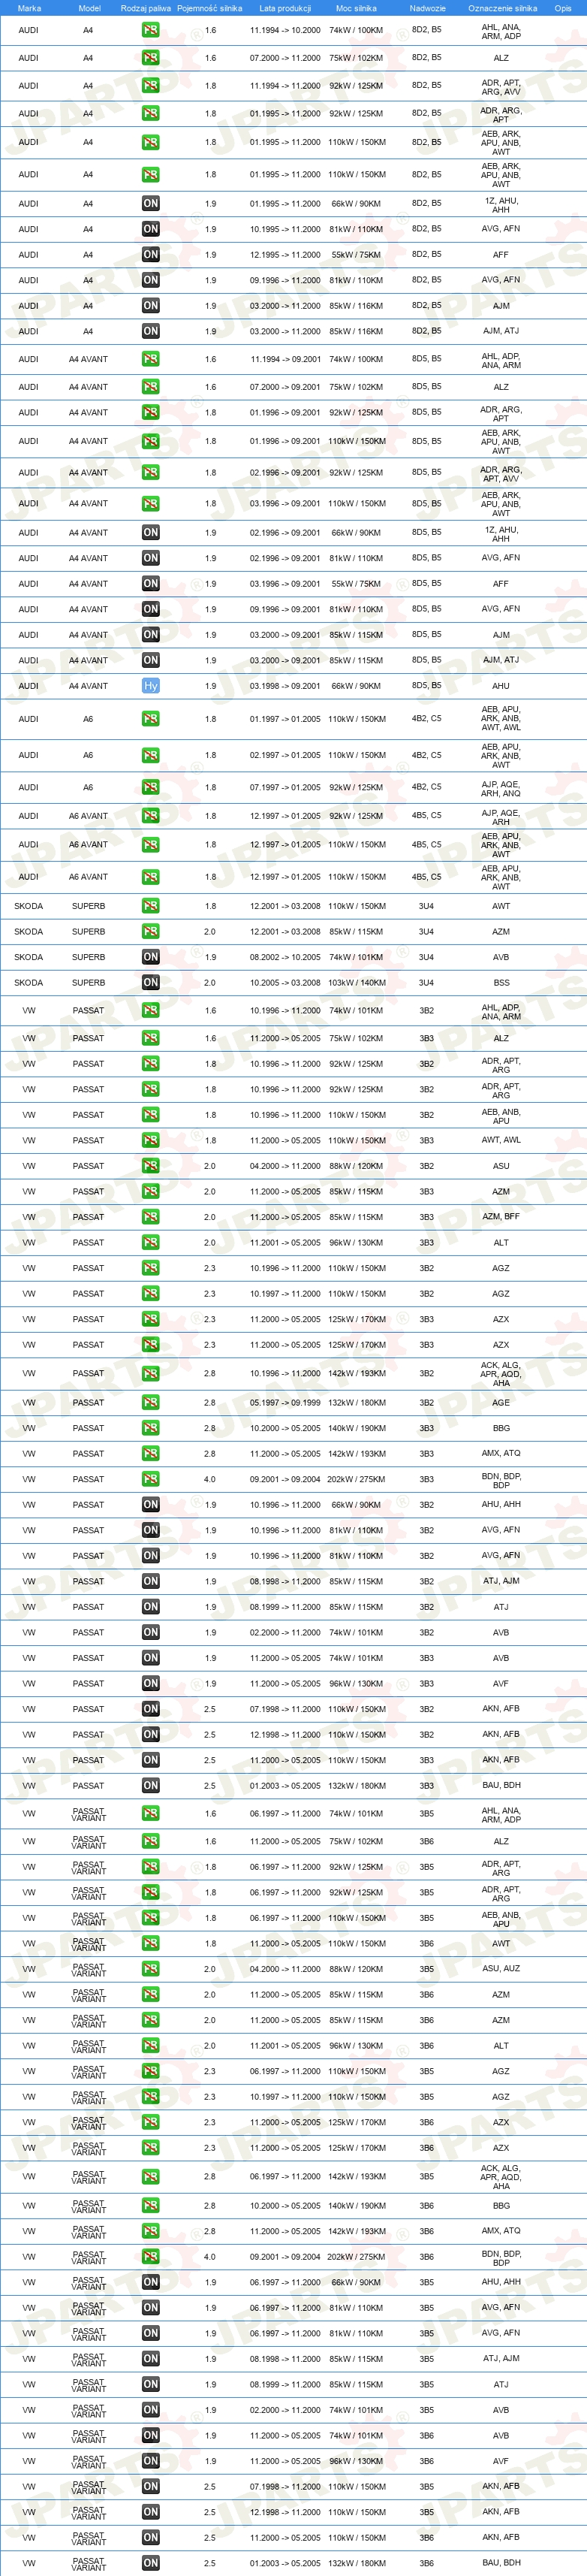Click diesel ON icon in Passat Variant ATJ, AJM row
The image size is (587, 2576).
(x=150, y=2358)
